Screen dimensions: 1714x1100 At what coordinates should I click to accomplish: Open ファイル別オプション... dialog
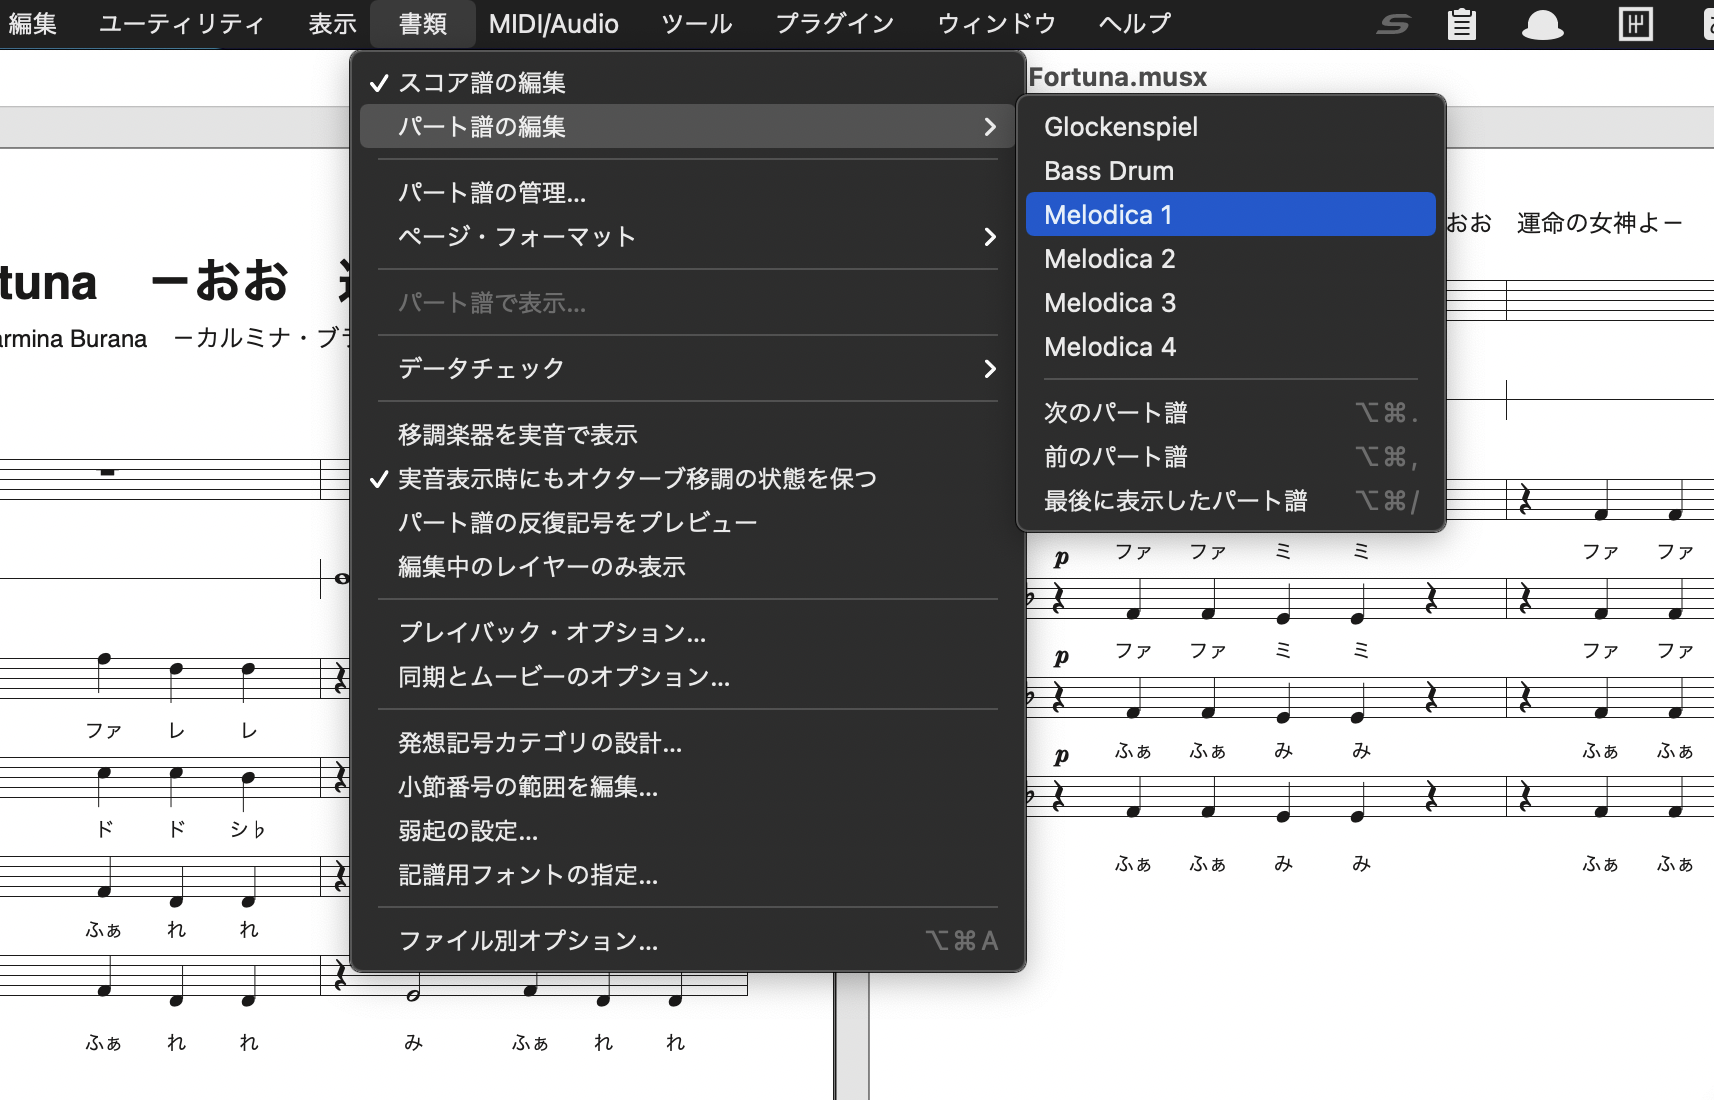pyautogui.click(x=688, y=941)
